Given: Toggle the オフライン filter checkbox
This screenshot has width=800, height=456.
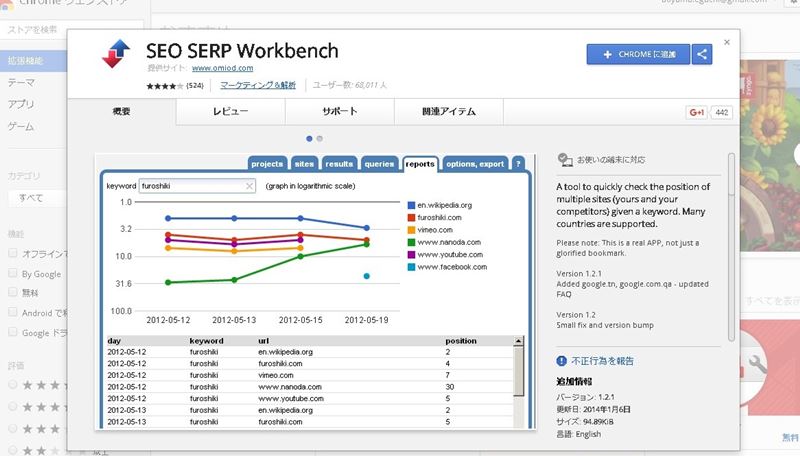Looking at the screenshot, I should 13,253.
